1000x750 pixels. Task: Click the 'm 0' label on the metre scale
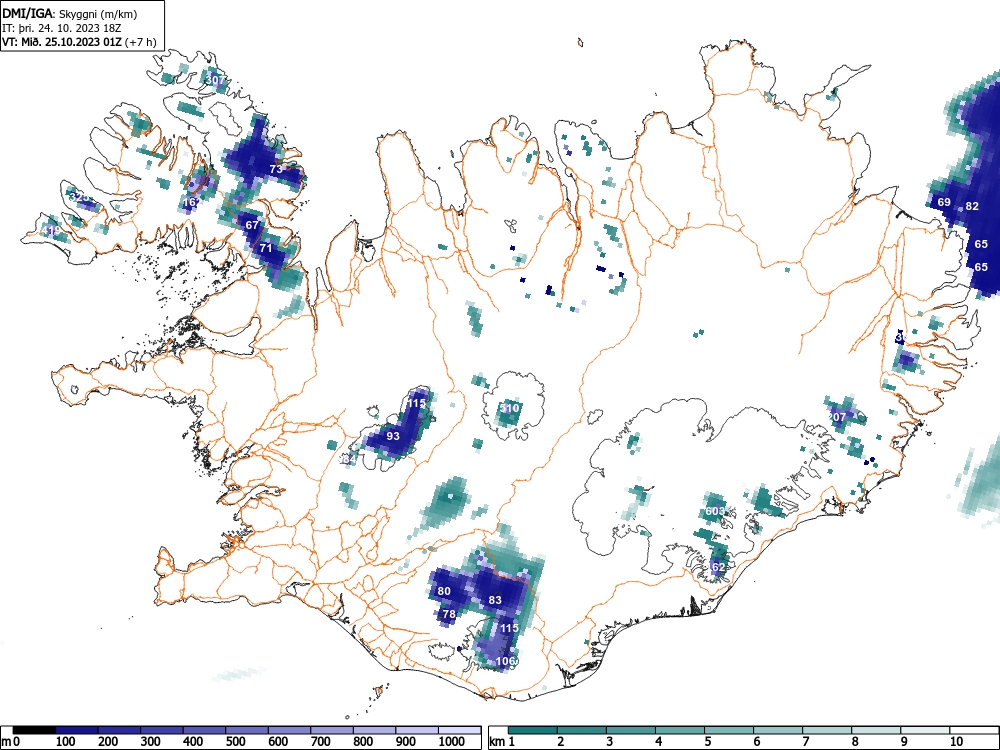11,741
